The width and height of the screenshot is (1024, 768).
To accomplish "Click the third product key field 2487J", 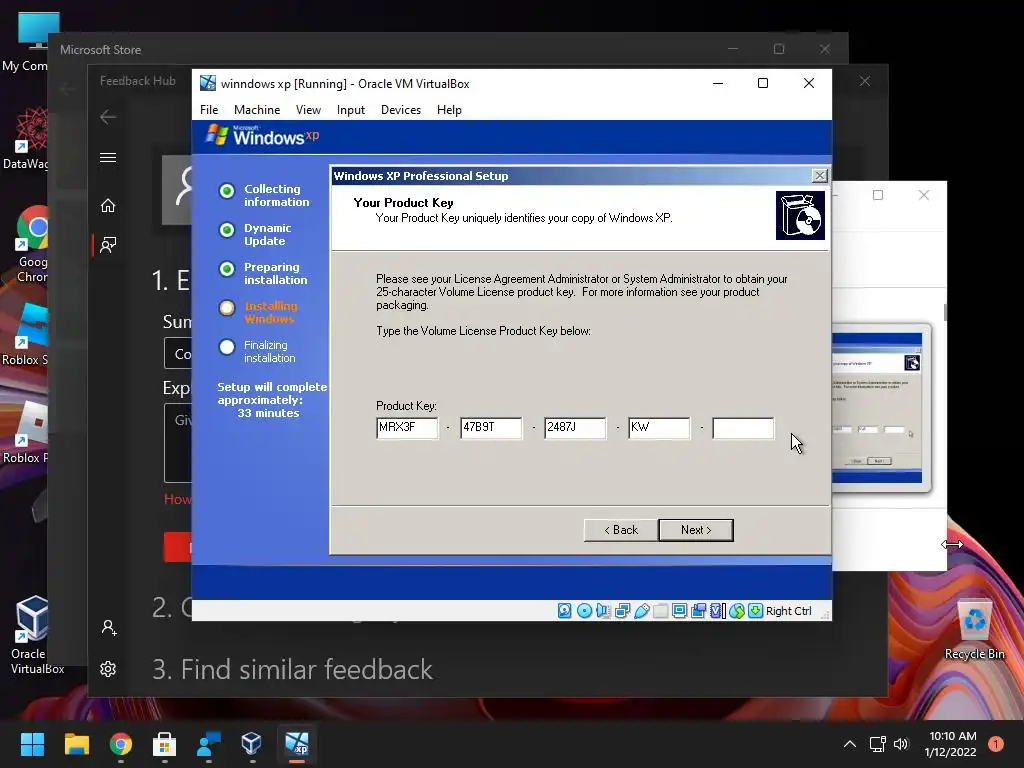I will (575, 428).
